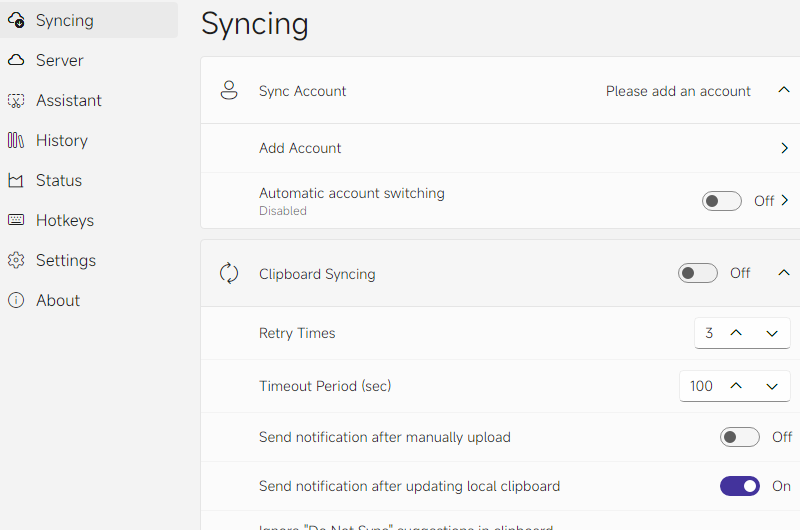Click the History books icon
The height and width of the screenshot is (530, 800).
(16, 140)
